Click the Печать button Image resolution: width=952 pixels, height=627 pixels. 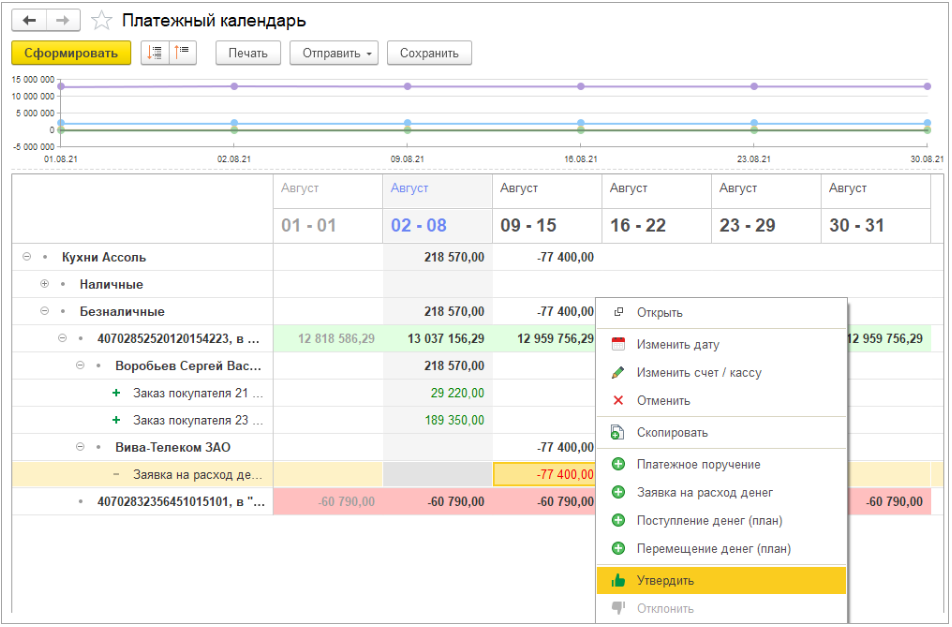pyautogui.click(x=247, y=53)
